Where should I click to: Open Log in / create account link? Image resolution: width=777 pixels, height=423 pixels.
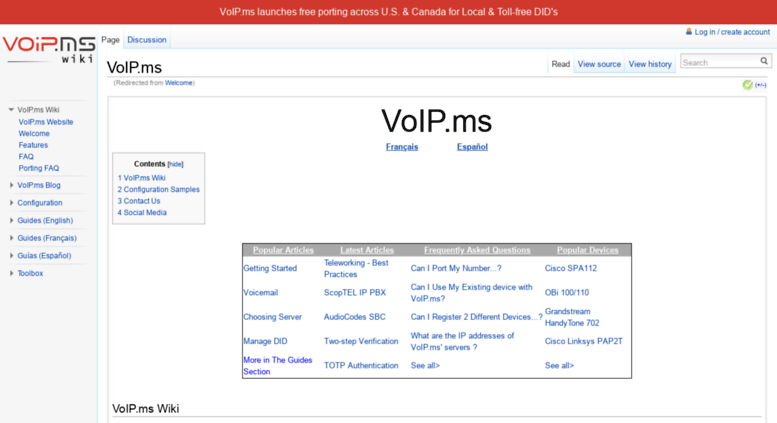point(732,32)
